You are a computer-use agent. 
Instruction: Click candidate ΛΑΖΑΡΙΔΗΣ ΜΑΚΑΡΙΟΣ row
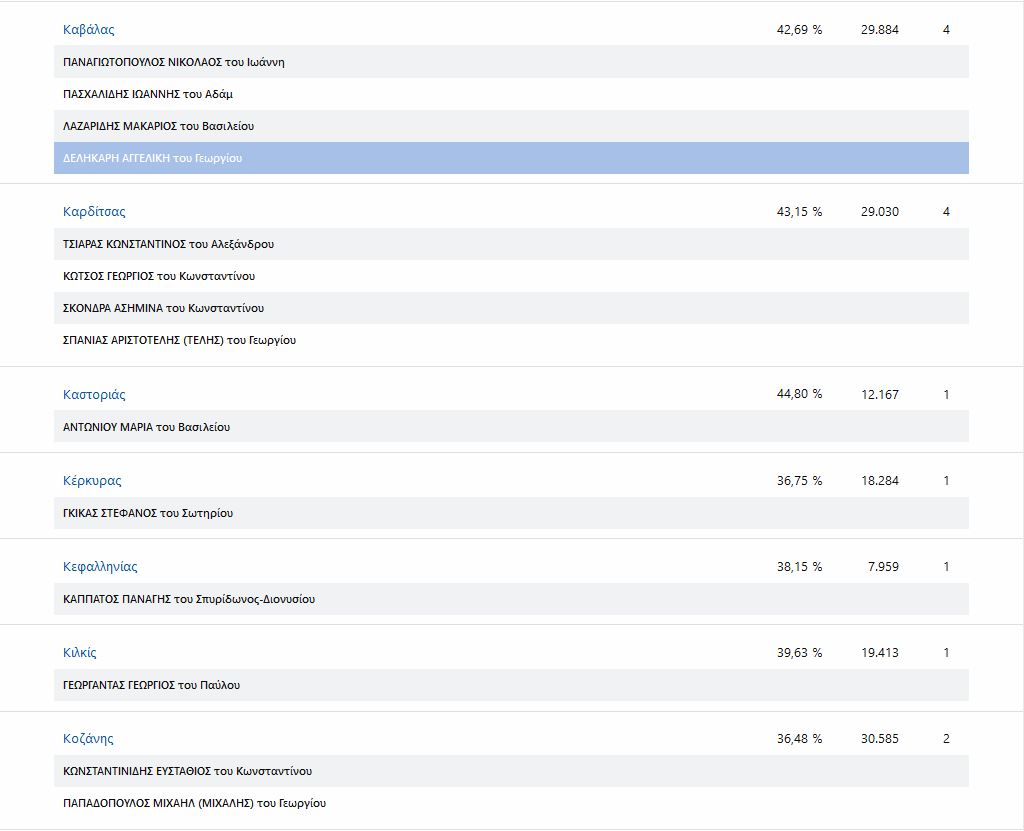tap(159, 126)
